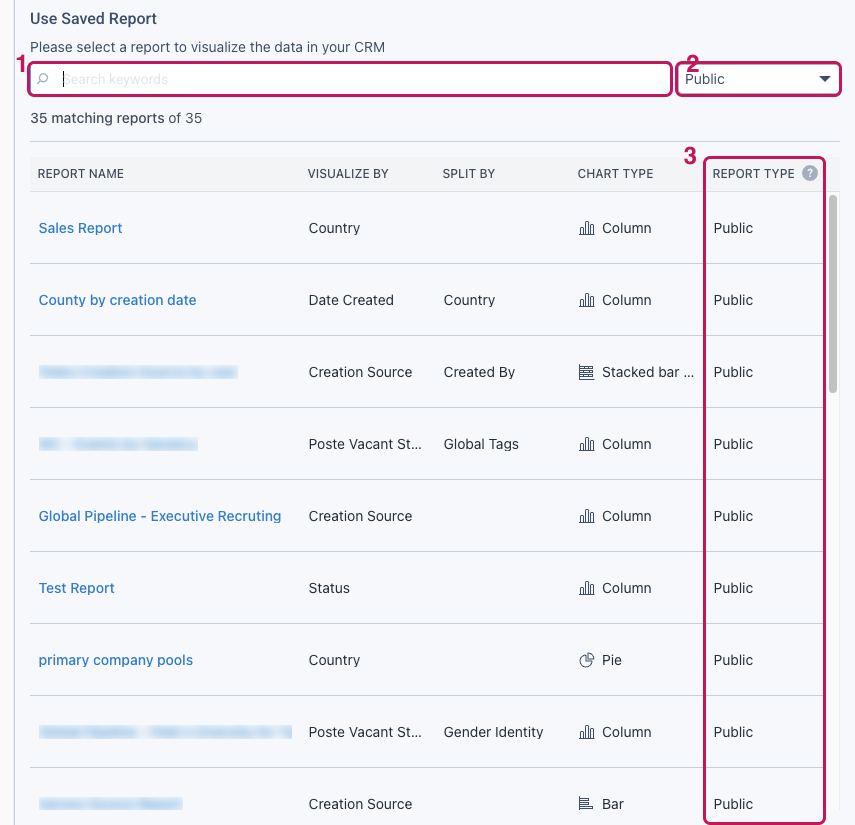
Task: Click Public type in primary company pools row
Action: tap(733, 660)
